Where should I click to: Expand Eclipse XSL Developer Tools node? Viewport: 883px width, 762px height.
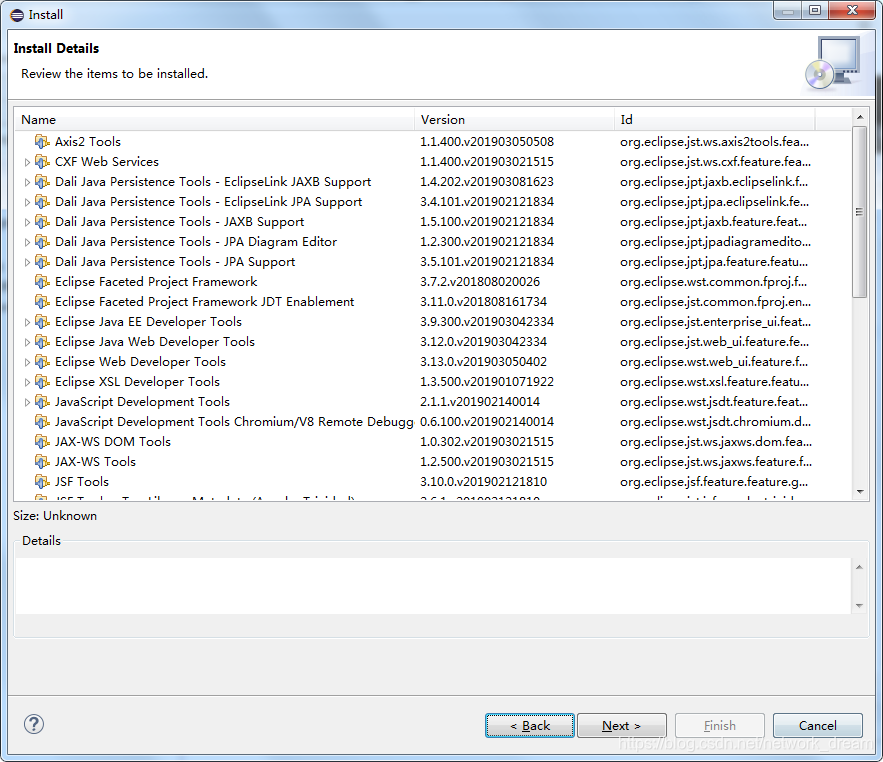[x=27, y=382]
